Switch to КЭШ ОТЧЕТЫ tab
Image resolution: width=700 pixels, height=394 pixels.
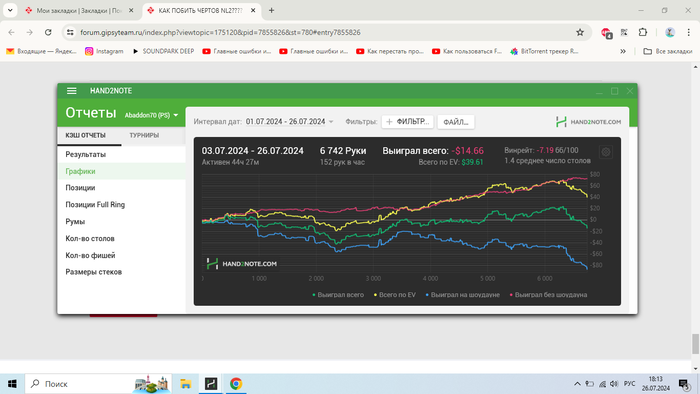pos(86,135)
